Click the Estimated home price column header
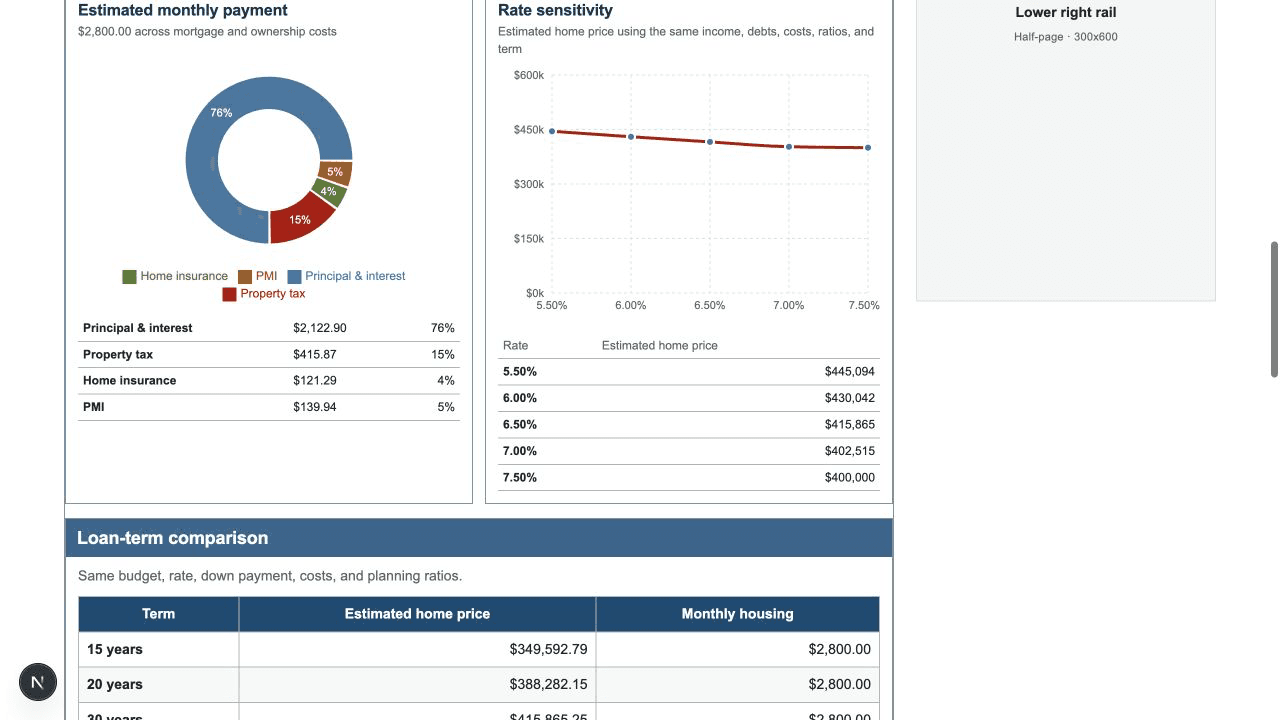This screenshot has width=1280, height=720. [x=417, y=614]
